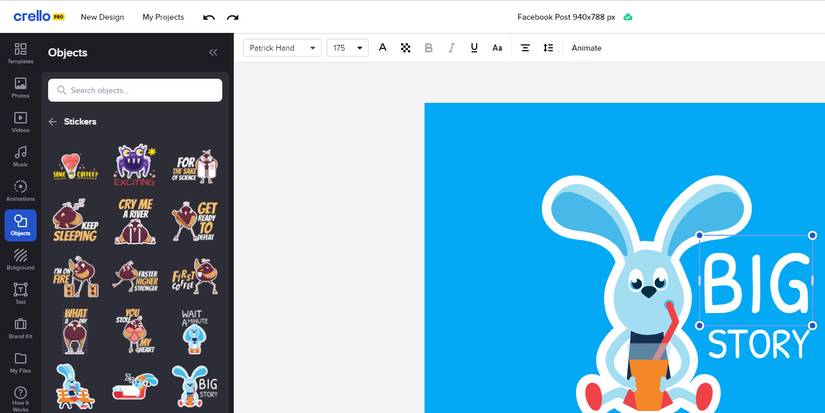Image resolution: width=825 pixels, height=413 pixels.
Task: Add the Keep Sleeping sticker
Action: (x=75, y=221)
